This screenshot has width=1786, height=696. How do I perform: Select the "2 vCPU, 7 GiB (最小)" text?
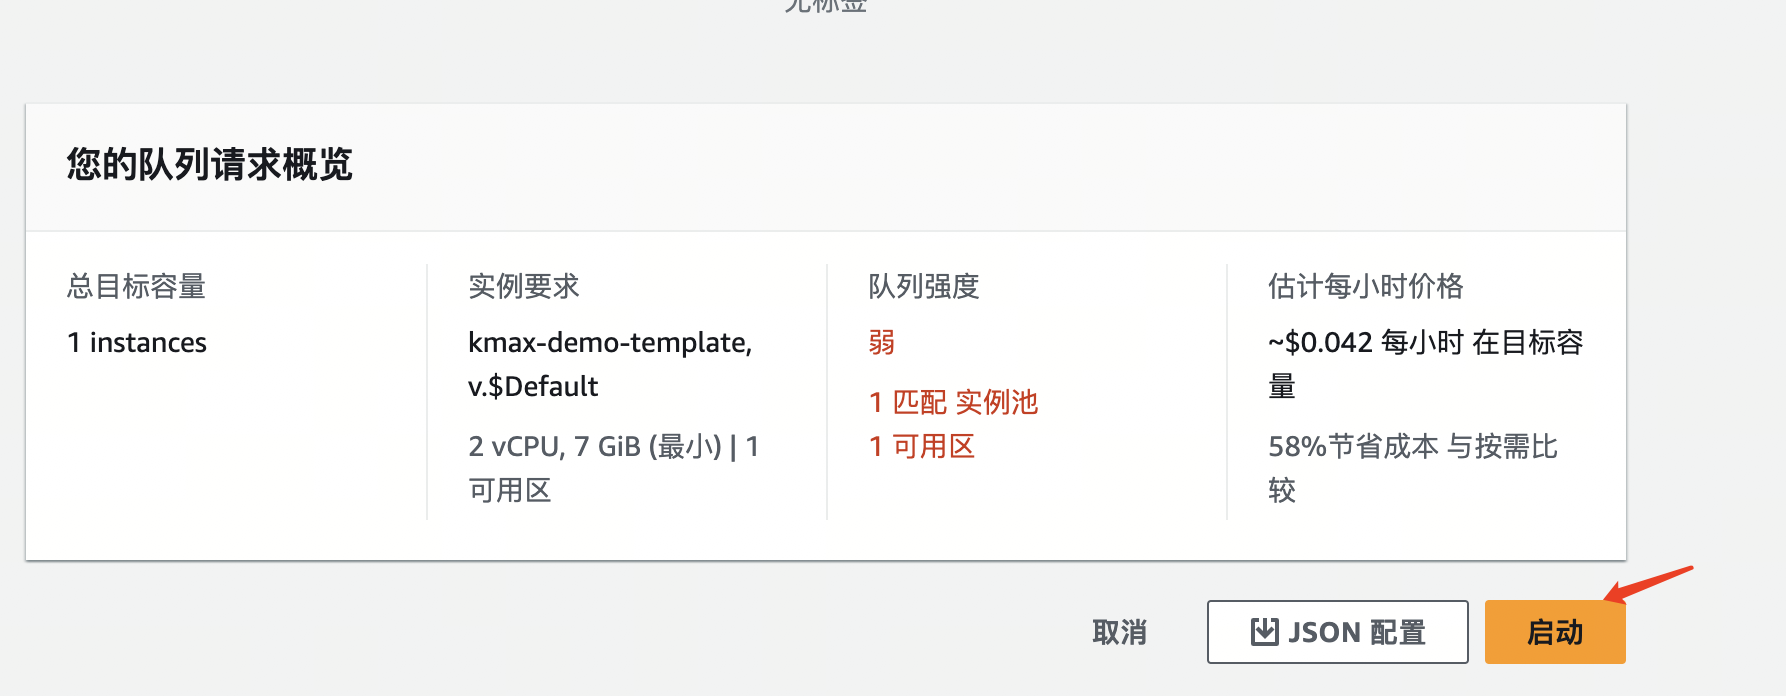click(x=594, y=447)
